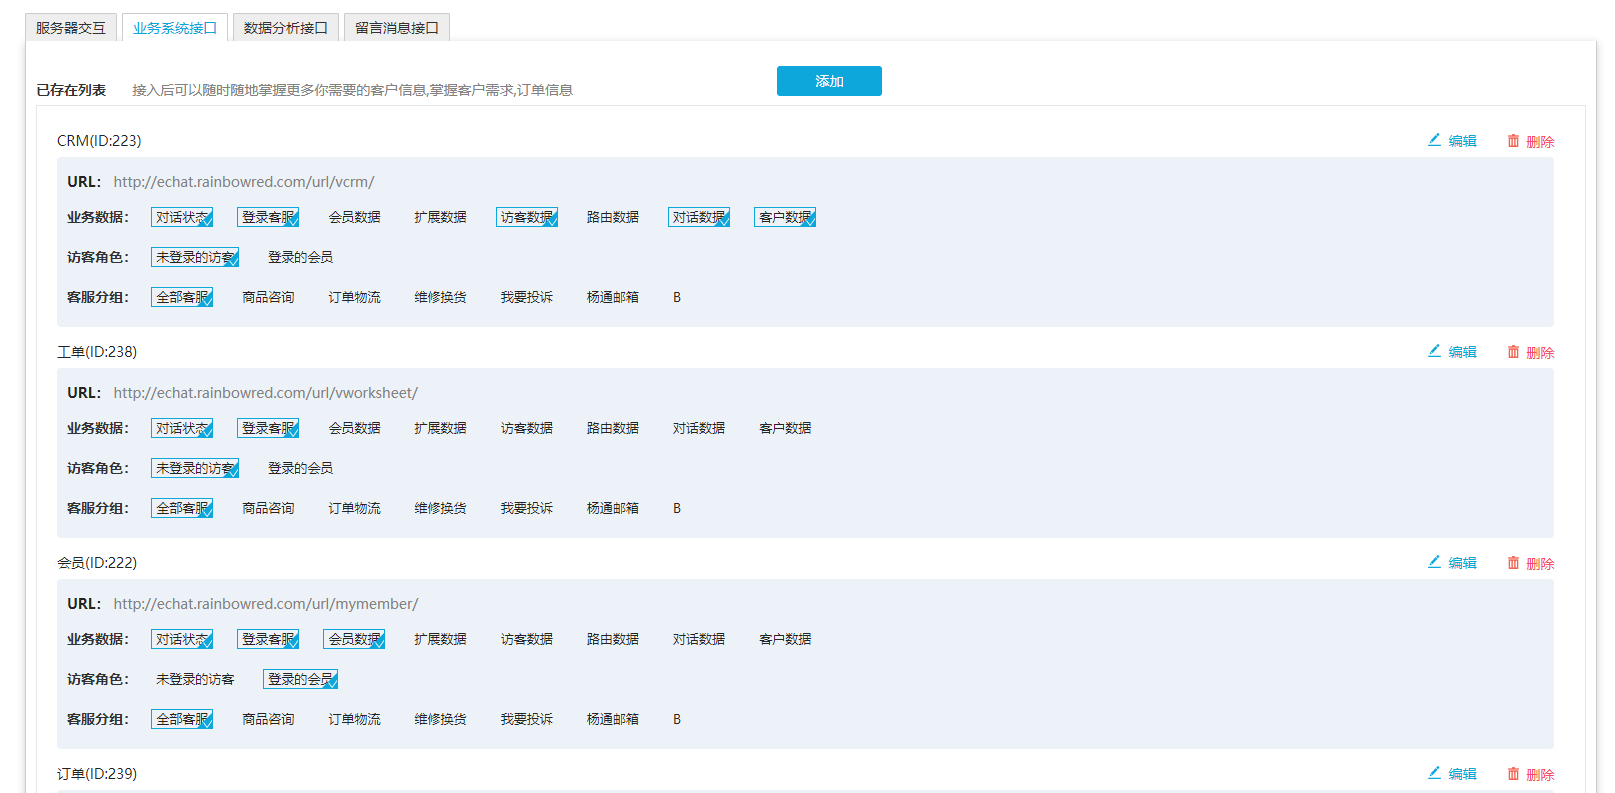Uncheck 登录的会员 role in 会员 section
1615x793 pixels.
tap(300, 679)
